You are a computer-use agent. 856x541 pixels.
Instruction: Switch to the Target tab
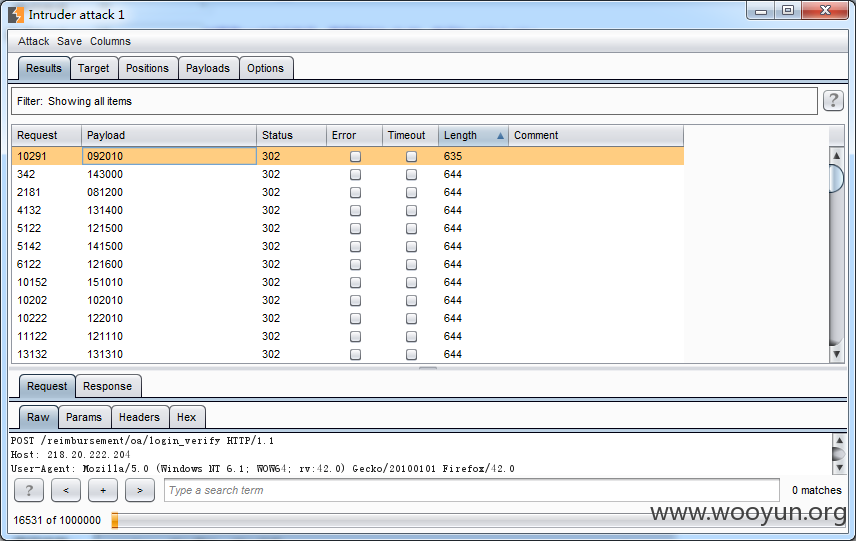point(93,68)
